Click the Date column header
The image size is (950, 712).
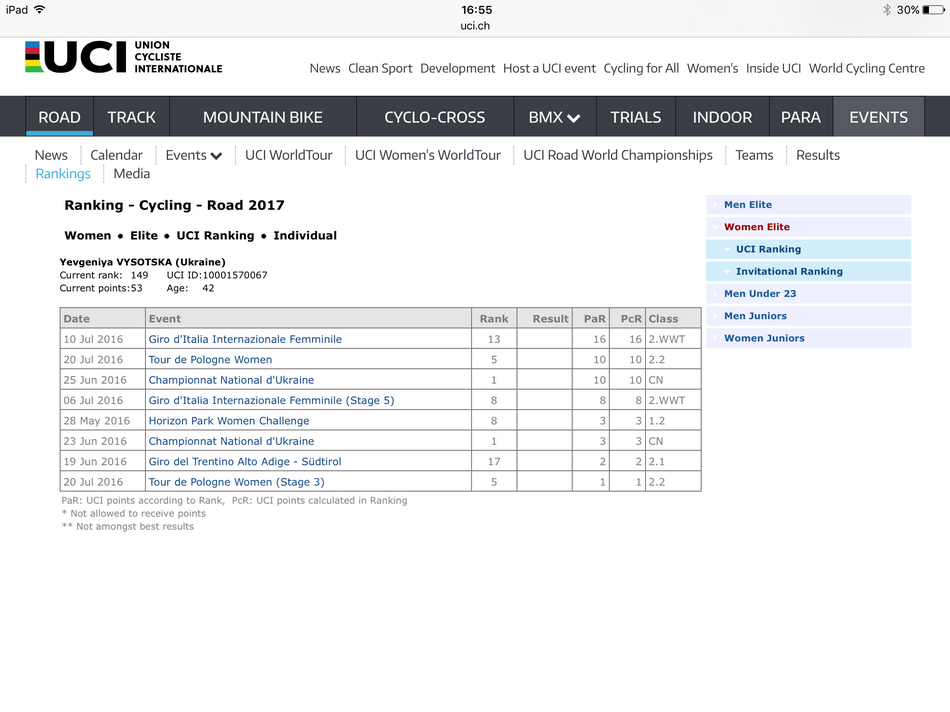tap(103, 318)
